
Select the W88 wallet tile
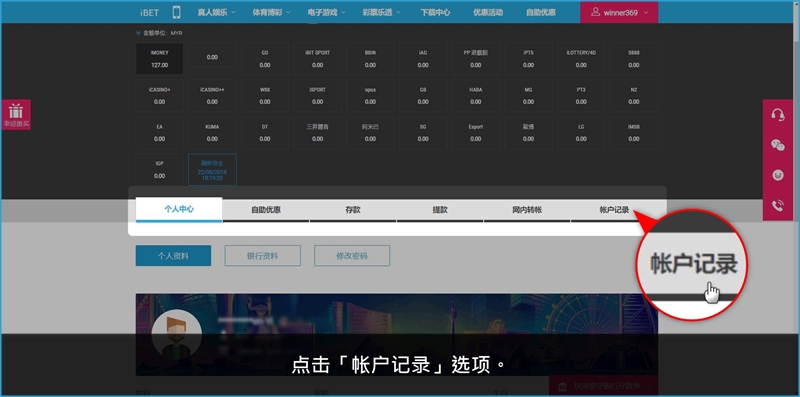pos(265,95)
